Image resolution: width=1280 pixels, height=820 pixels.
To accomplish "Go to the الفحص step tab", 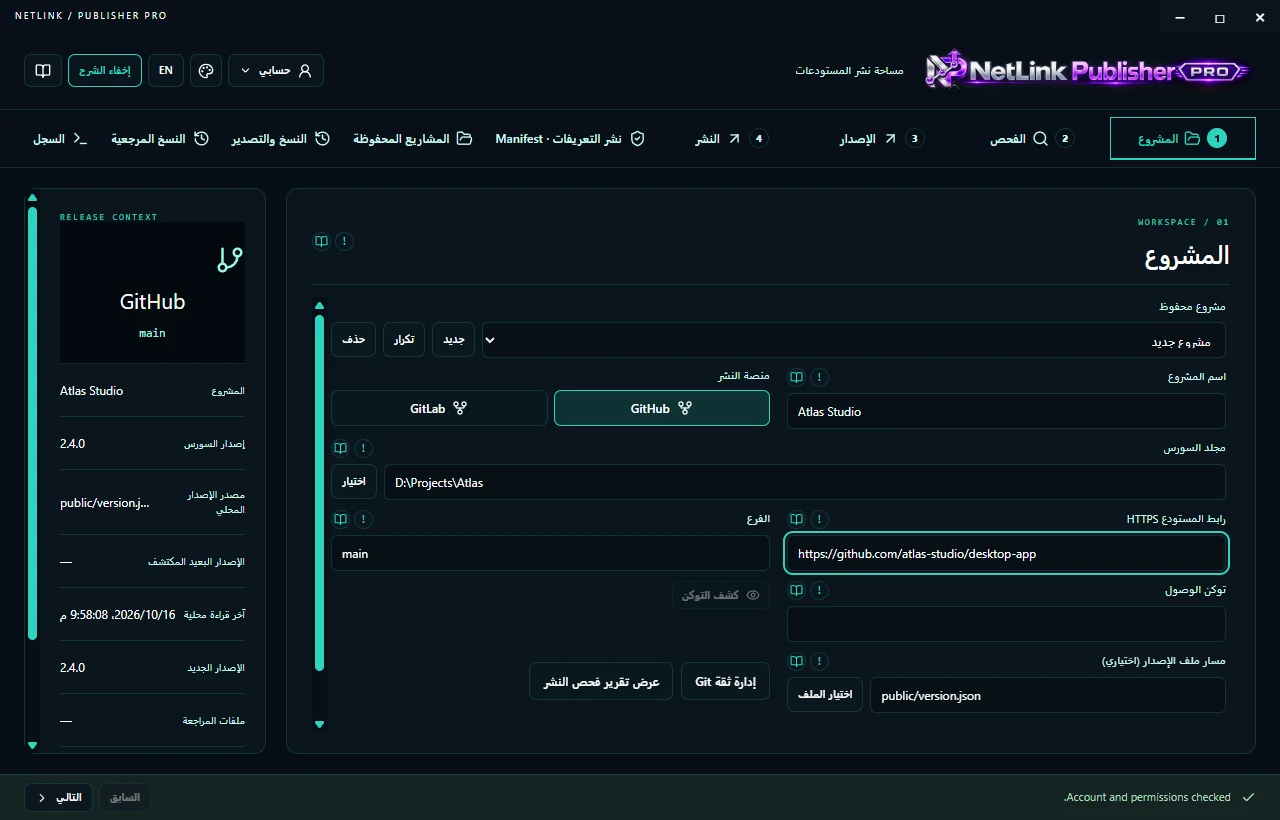I will pyautogui.click(x=1032, y=139).
